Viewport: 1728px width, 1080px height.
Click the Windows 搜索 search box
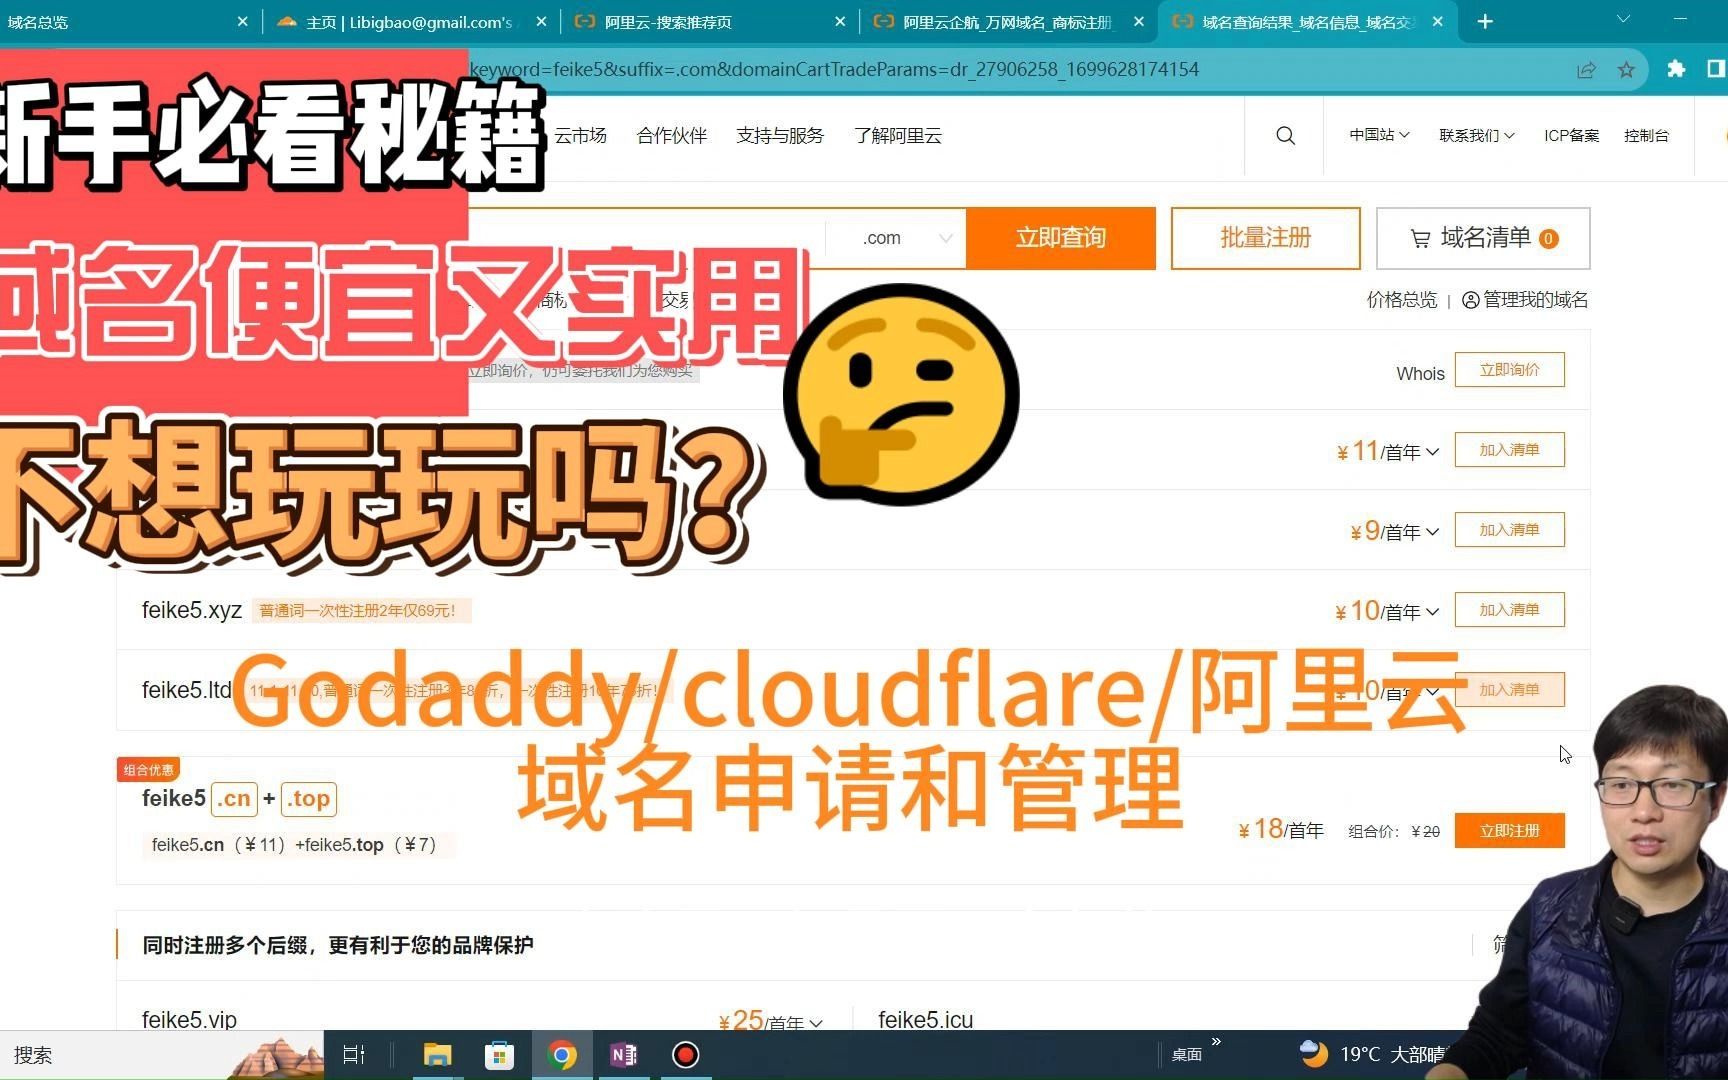pyautogui.click(x=100, y=1055)
